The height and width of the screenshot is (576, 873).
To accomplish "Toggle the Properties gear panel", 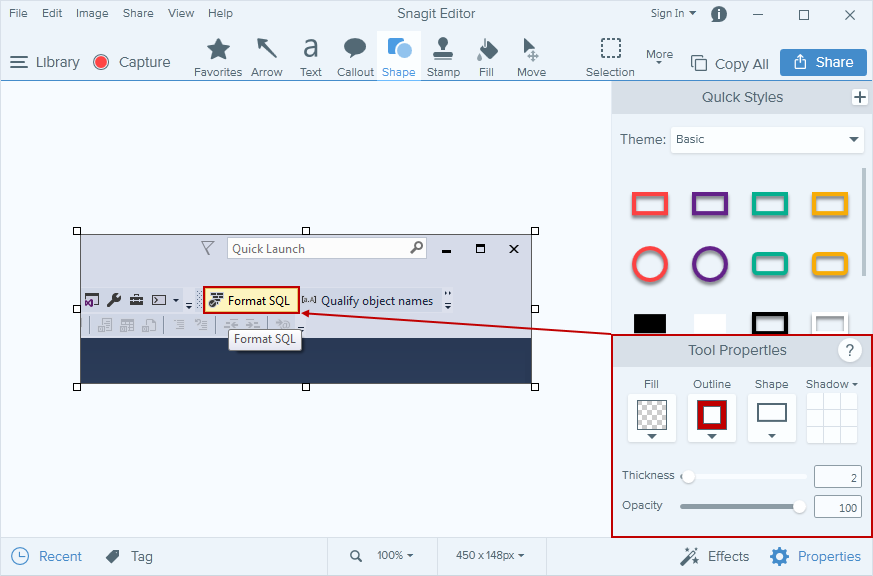I will [x=815, y=556].
